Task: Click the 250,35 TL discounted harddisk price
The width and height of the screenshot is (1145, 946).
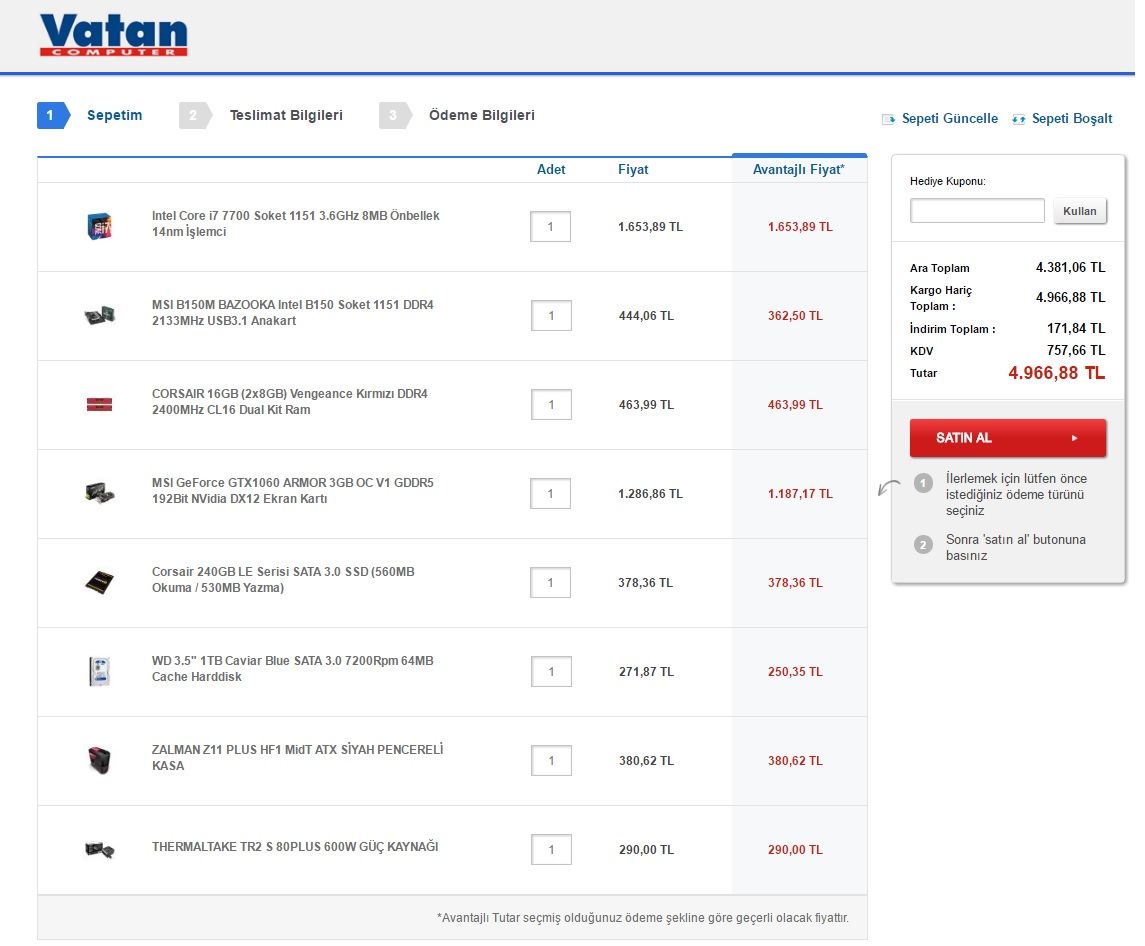Action: (795, 672)
